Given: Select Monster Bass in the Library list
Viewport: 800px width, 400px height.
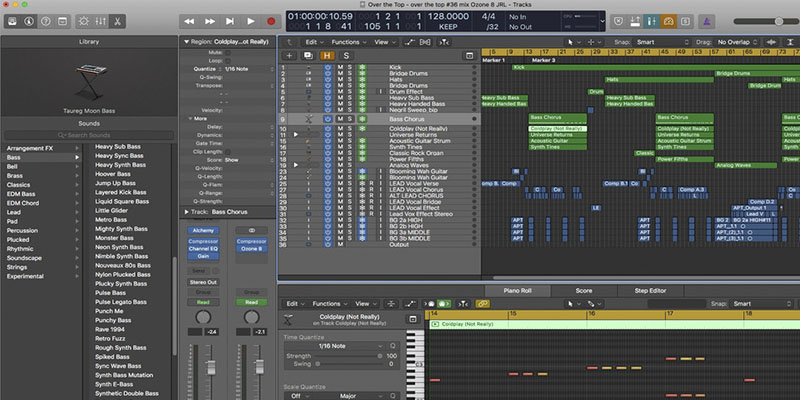Looking at the screenshot, I should click(x=114, y=238).
